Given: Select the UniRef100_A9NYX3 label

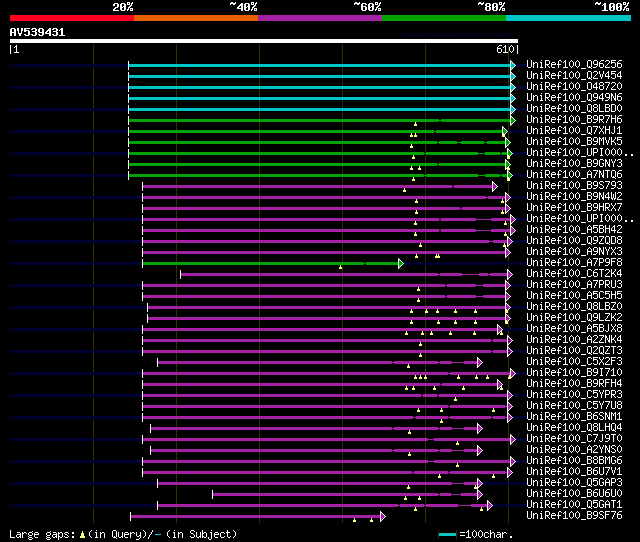Looking at the screenshot, I should [574, 251].
